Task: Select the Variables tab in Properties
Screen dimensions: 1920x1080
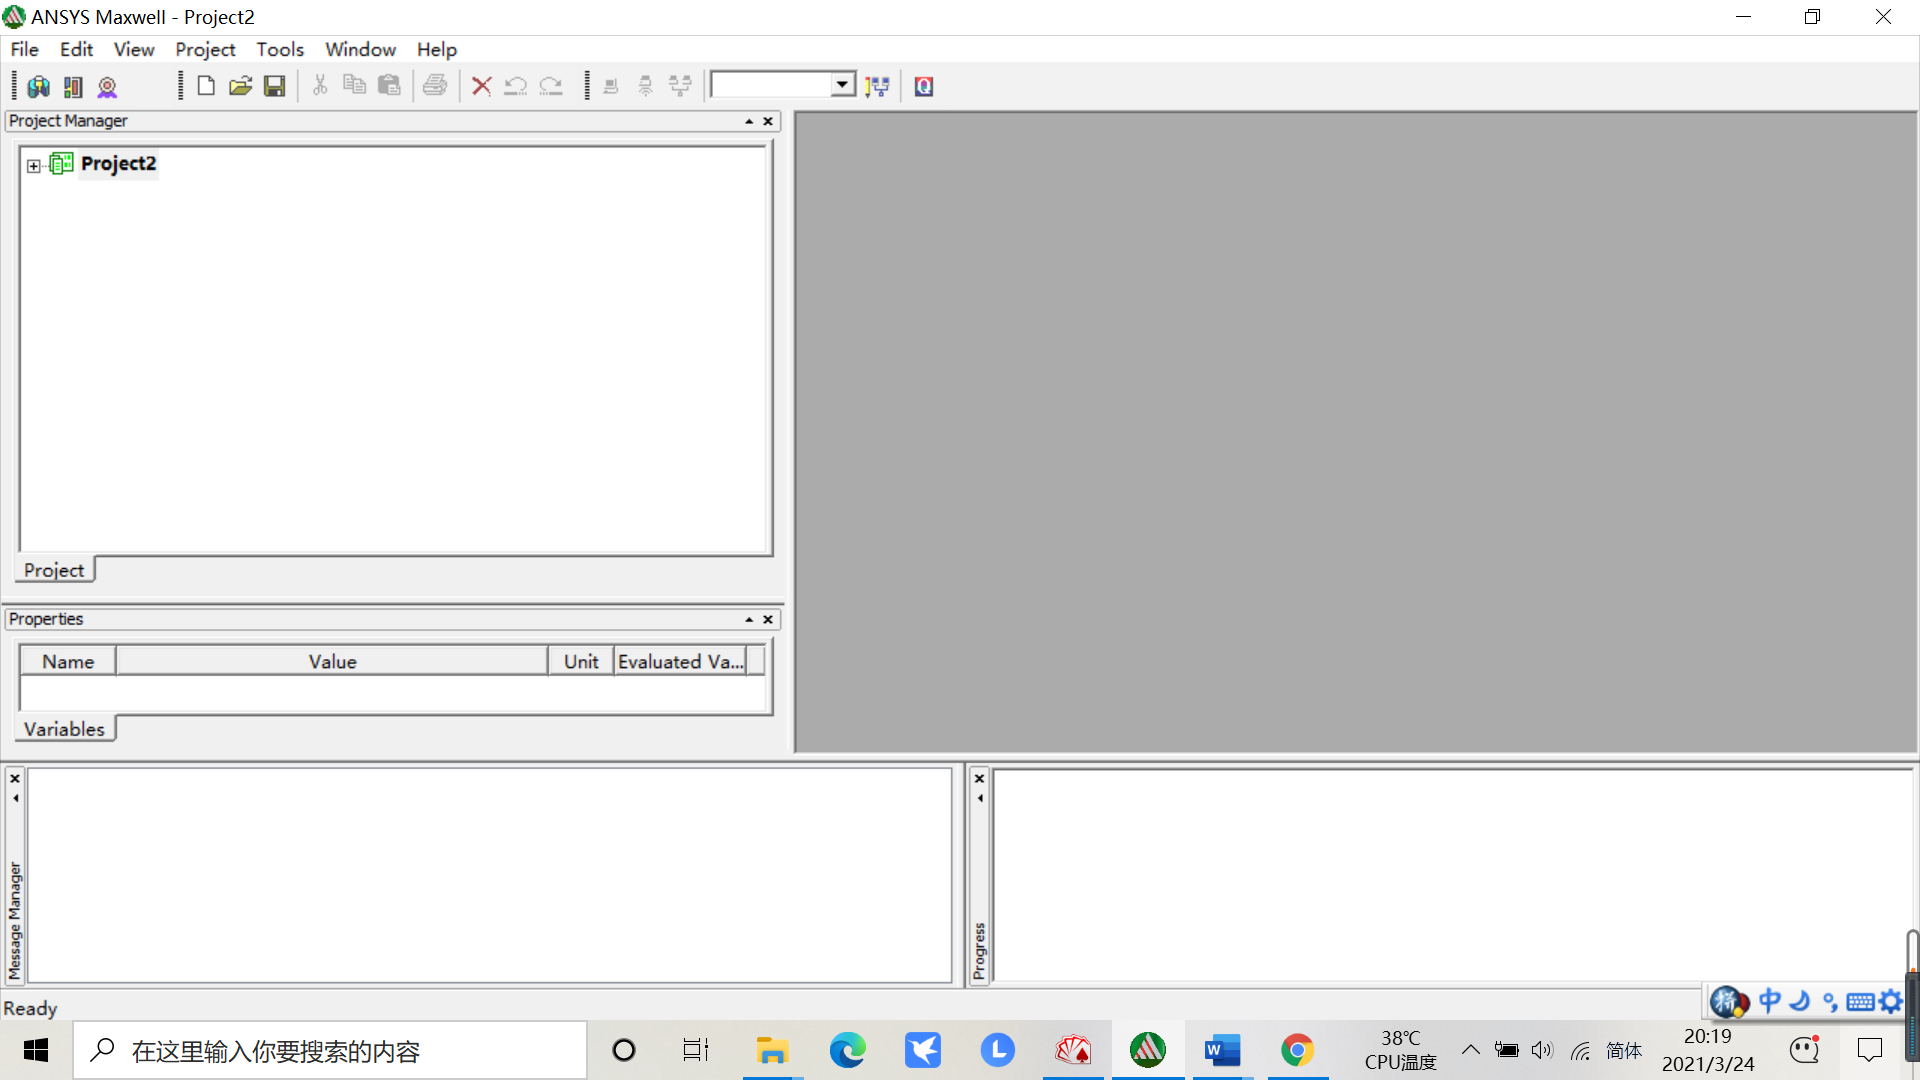Action: pyautogui.click(x=64, y=729)
